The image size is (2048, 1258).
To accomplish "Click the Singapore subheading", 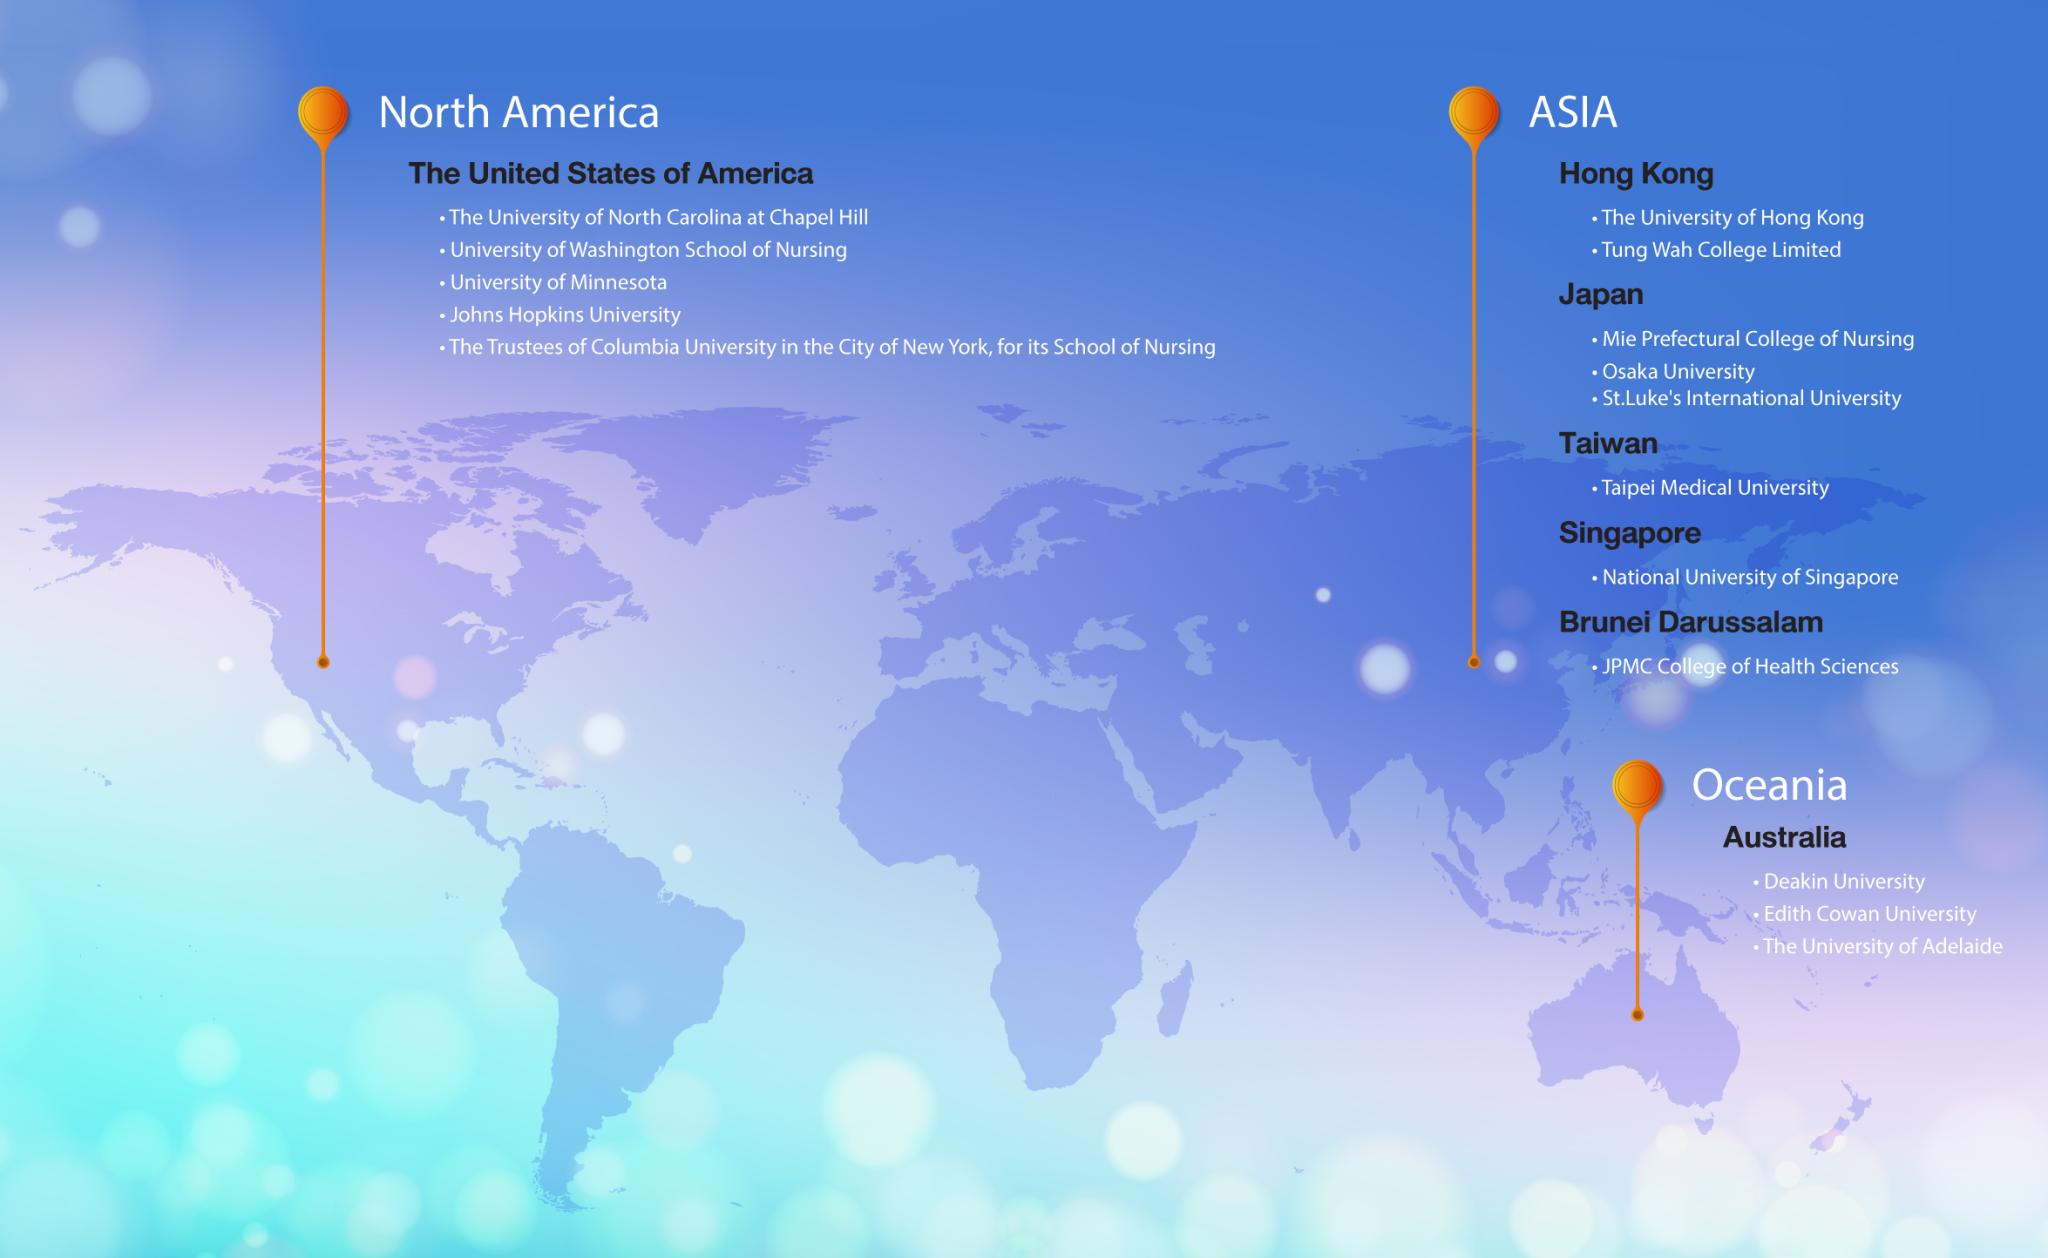I will coord(1630,533).
